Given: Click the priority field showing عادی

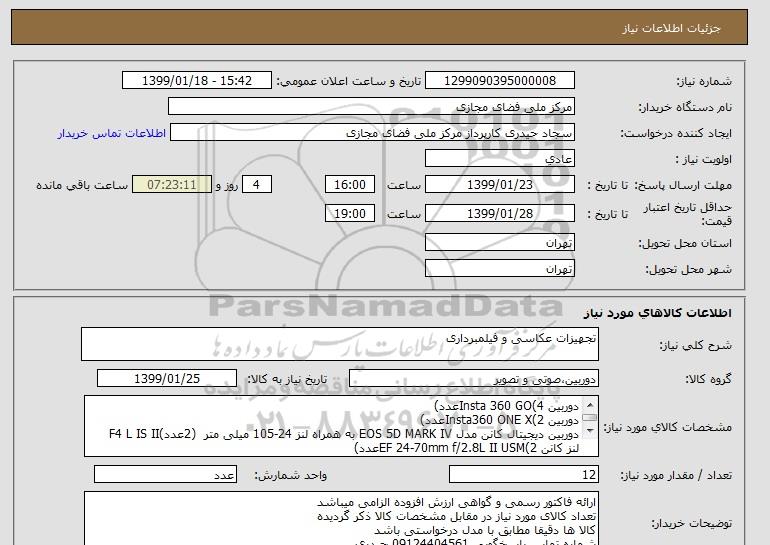Looking at the screenshot, I should [x=499, y=159].
